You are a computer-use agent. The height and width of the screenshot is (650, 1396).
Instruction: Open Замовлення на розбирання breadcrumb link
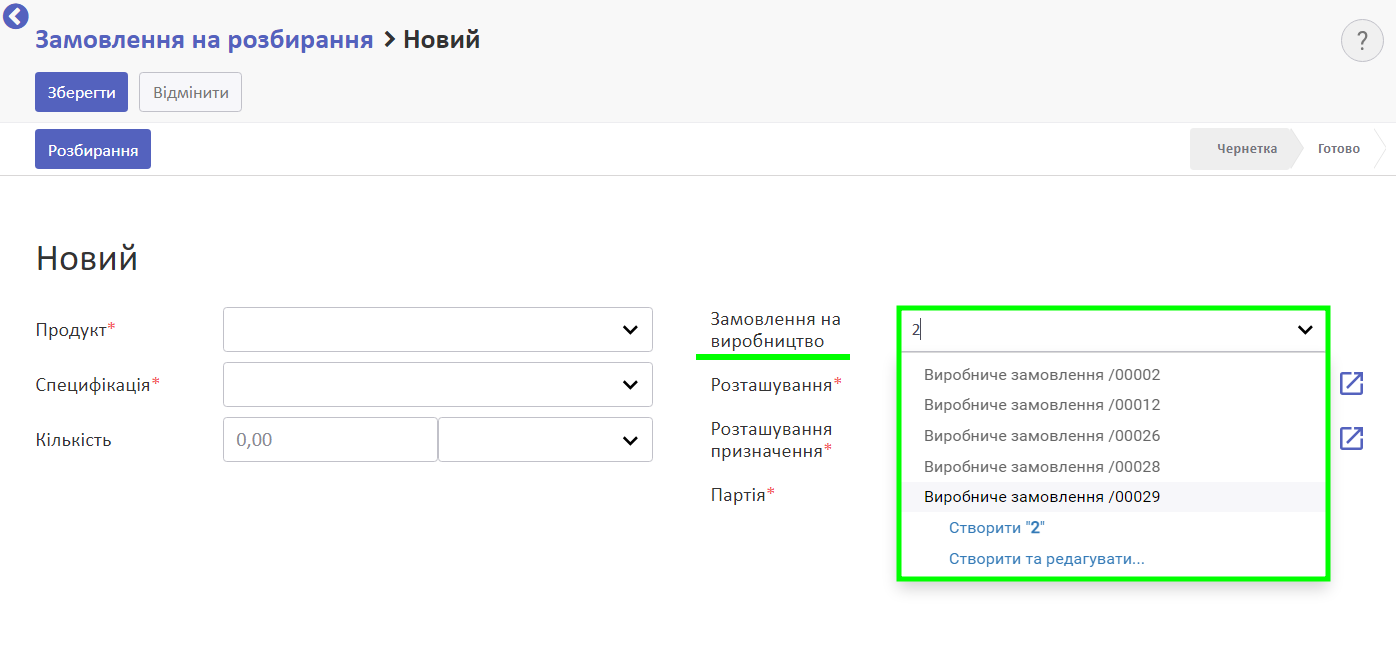[204, 40]
